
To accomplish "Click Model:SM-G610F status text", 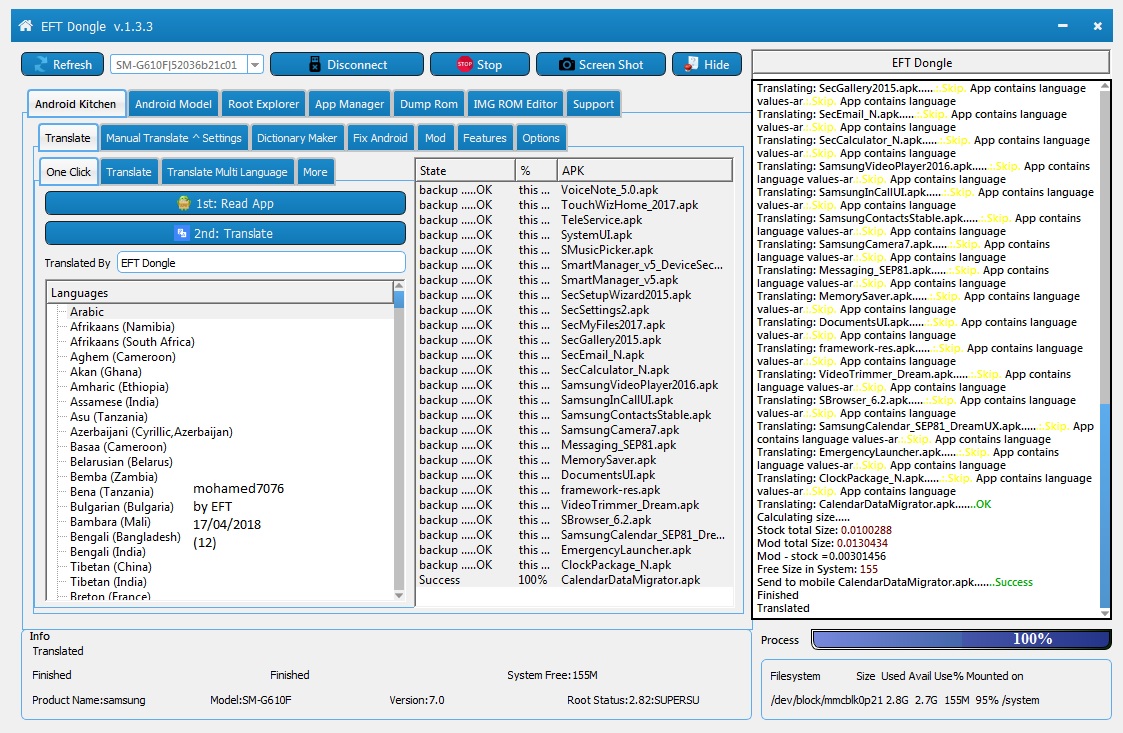I will click(251, 700).
